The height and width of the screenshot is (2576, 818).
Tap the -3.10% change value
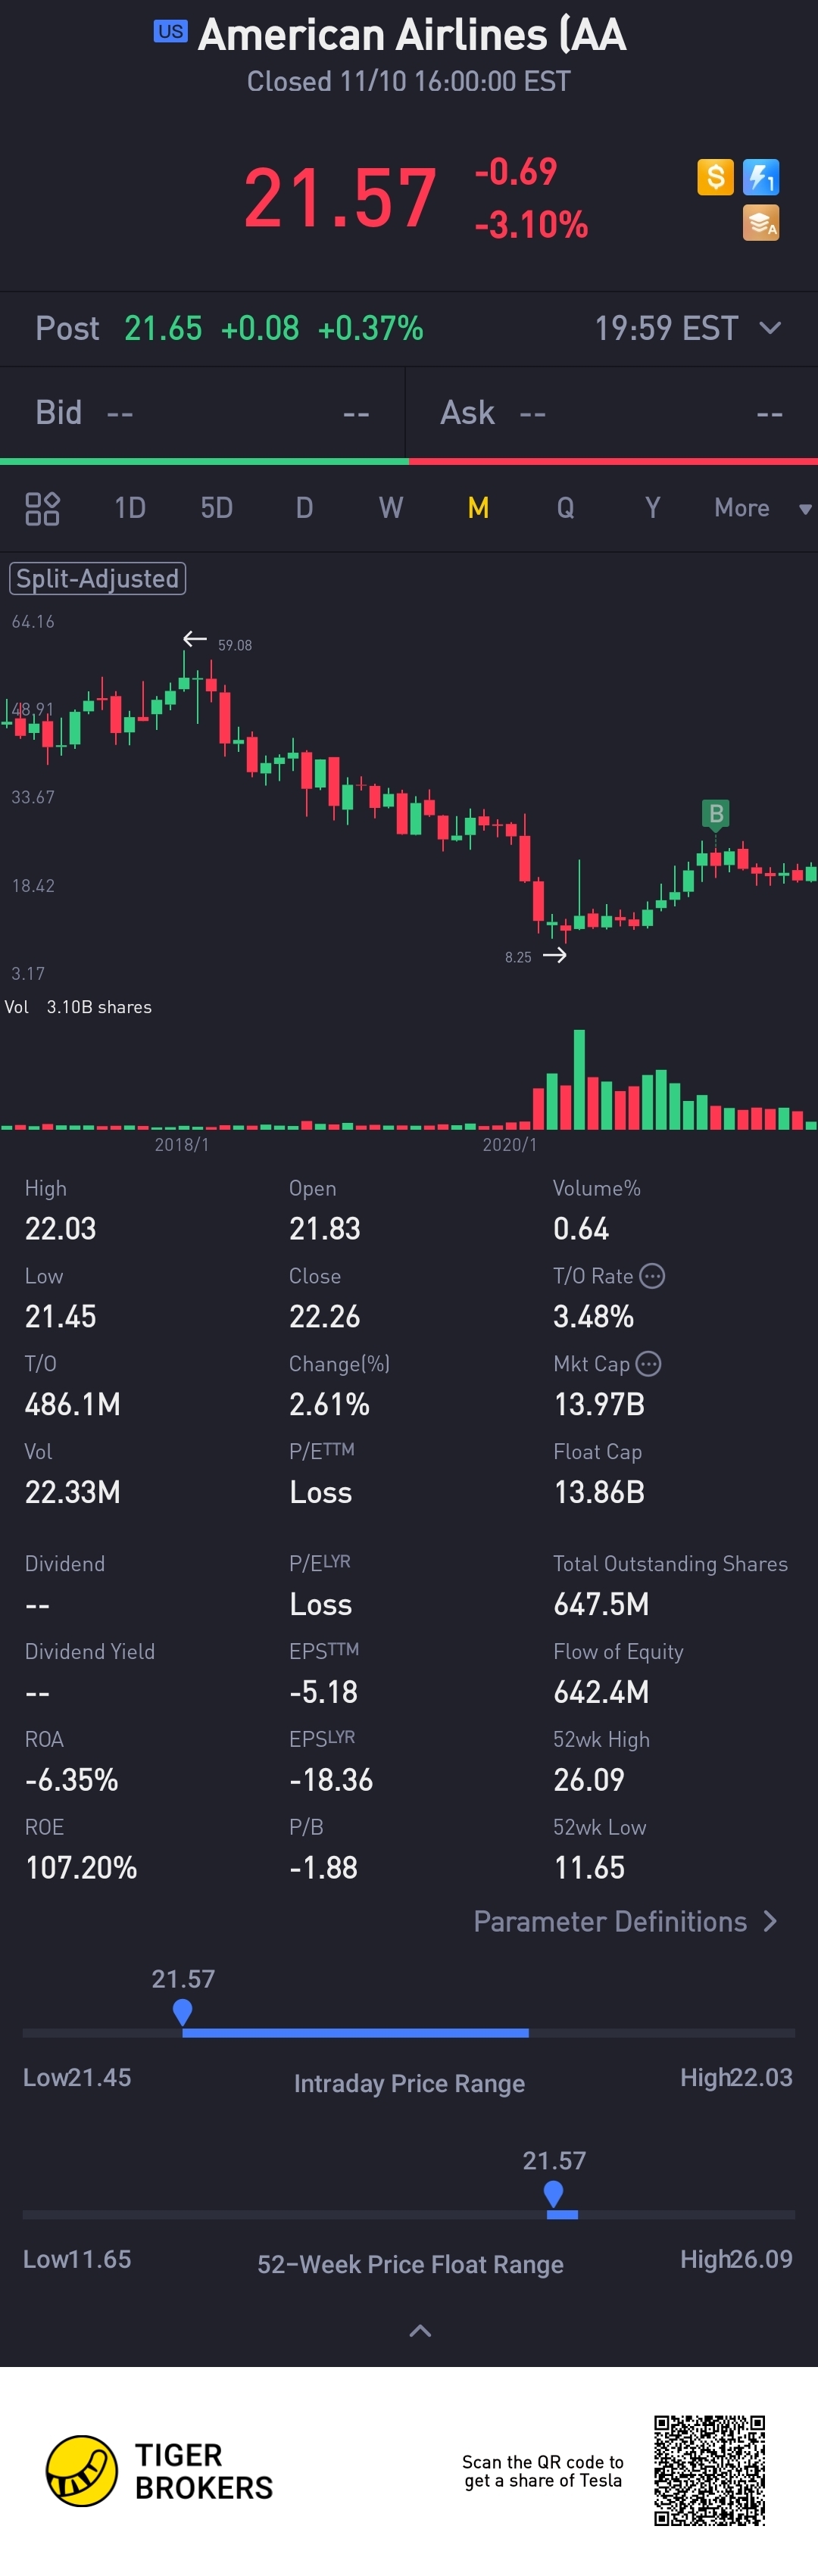(x=531, y=225)
